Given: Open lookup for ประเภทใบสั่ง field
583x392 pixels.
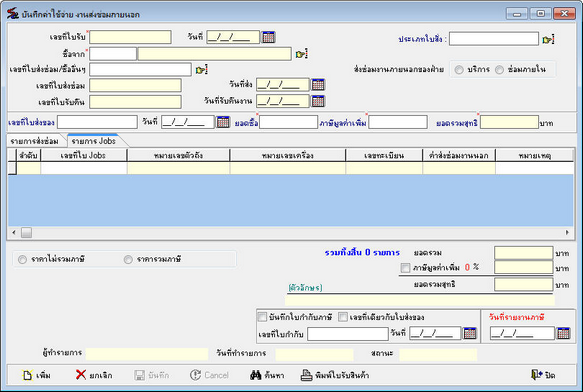Looking at the screenshot, I should coord(548,39).
